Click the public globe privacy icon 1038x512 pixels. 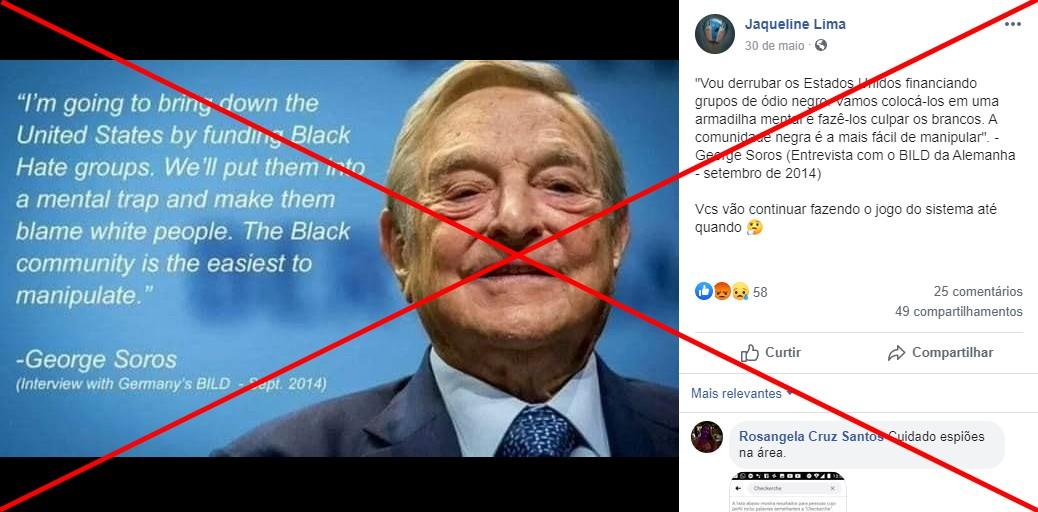pyautogui.click(x=821, y=46)
